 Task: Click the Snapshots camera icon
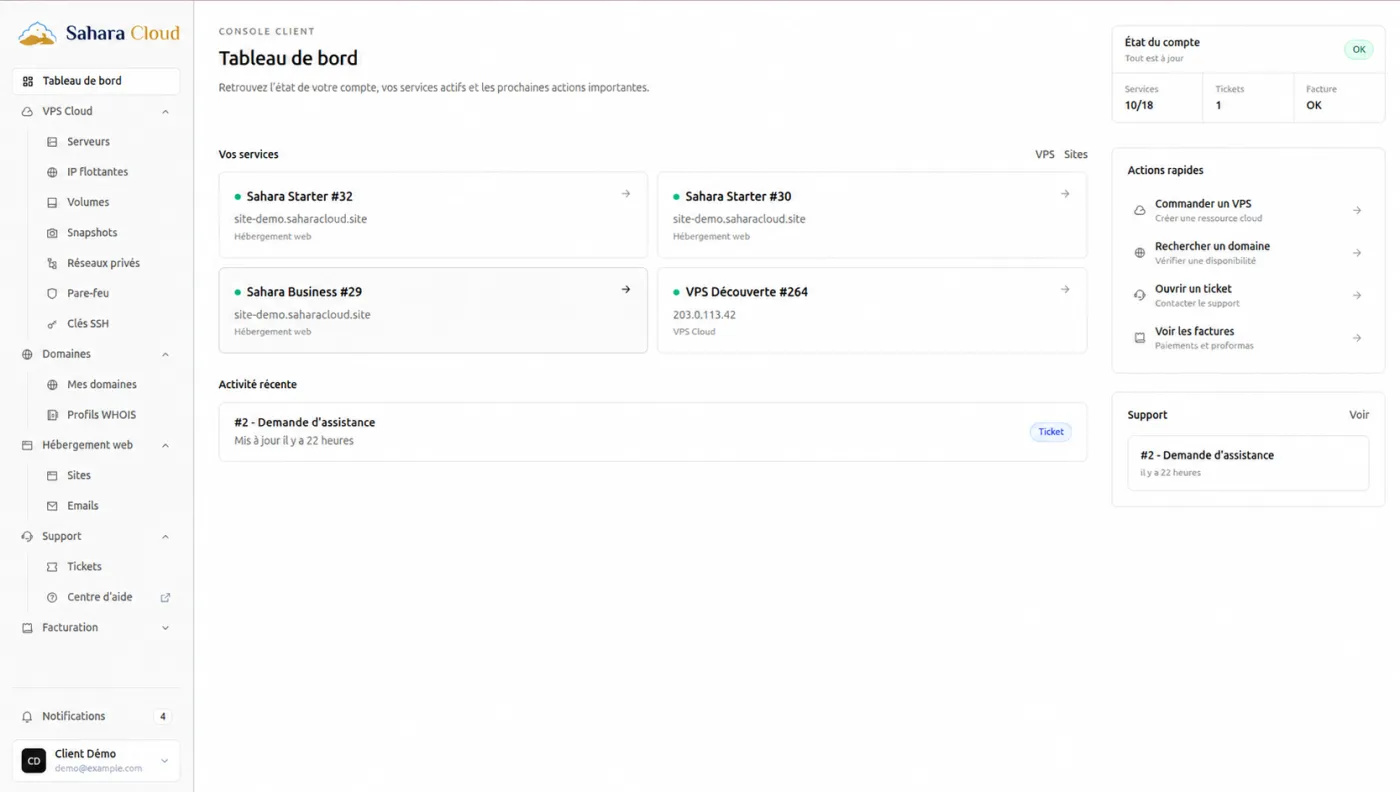[53, 233]
